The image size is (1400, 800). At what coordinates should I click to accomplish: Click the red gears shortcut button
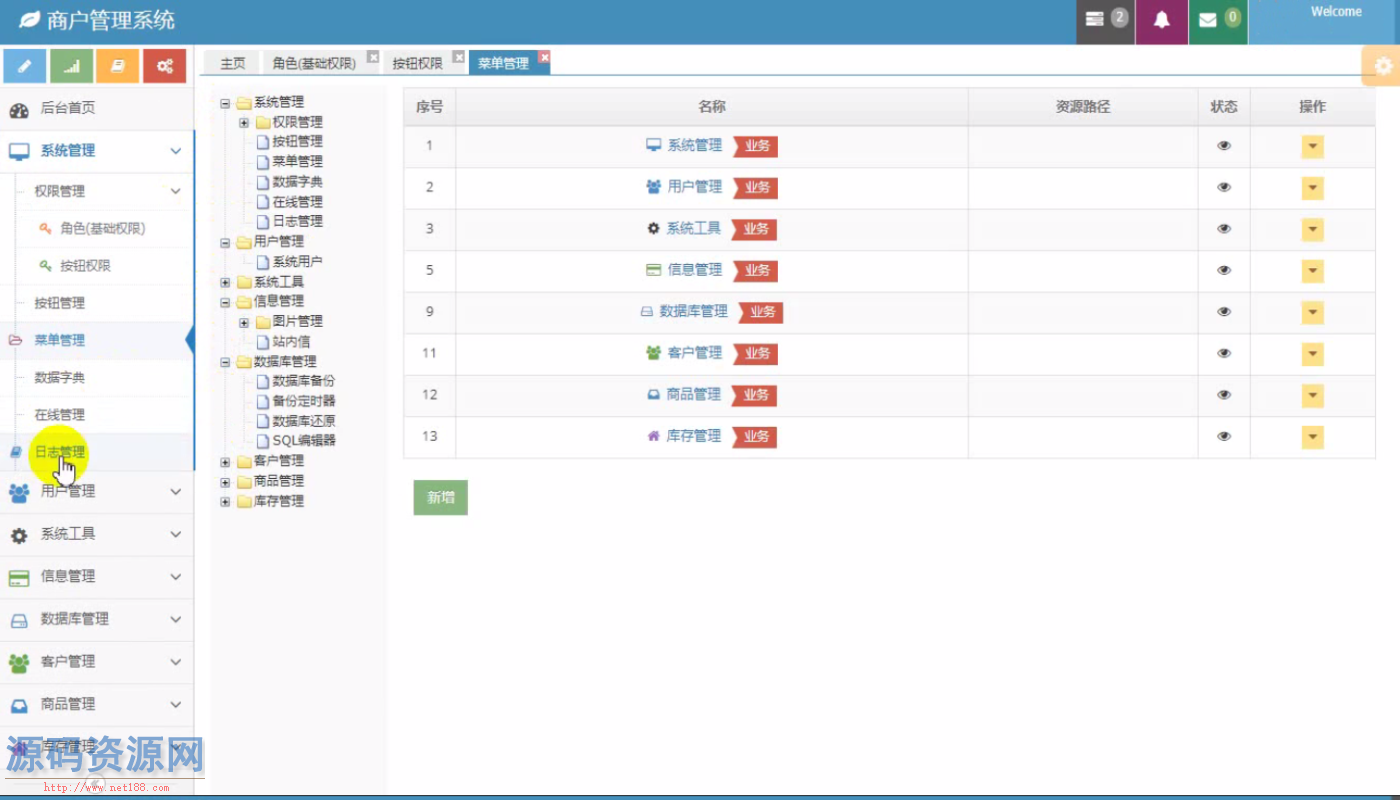(164, 66)
